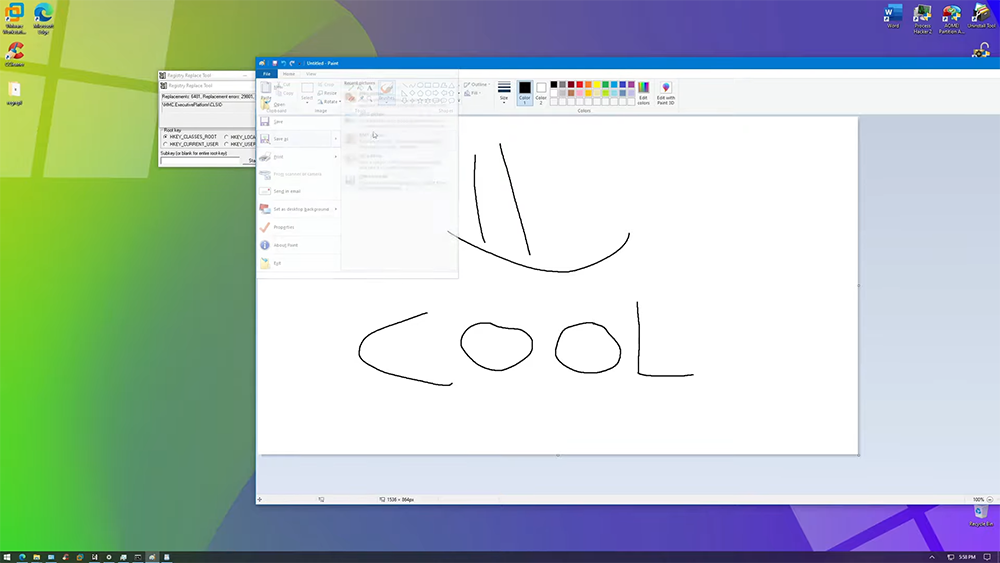
Task: Select HKEY_LOCAL radio button in Registry tool
Action: coord(226,136)
